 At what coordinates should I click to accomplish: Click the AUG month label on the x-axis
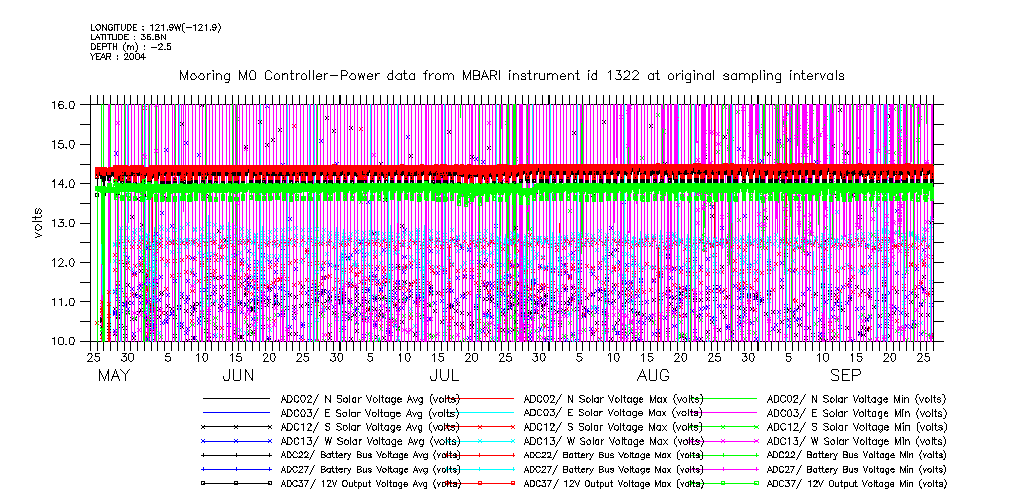[x=654, y=376]
